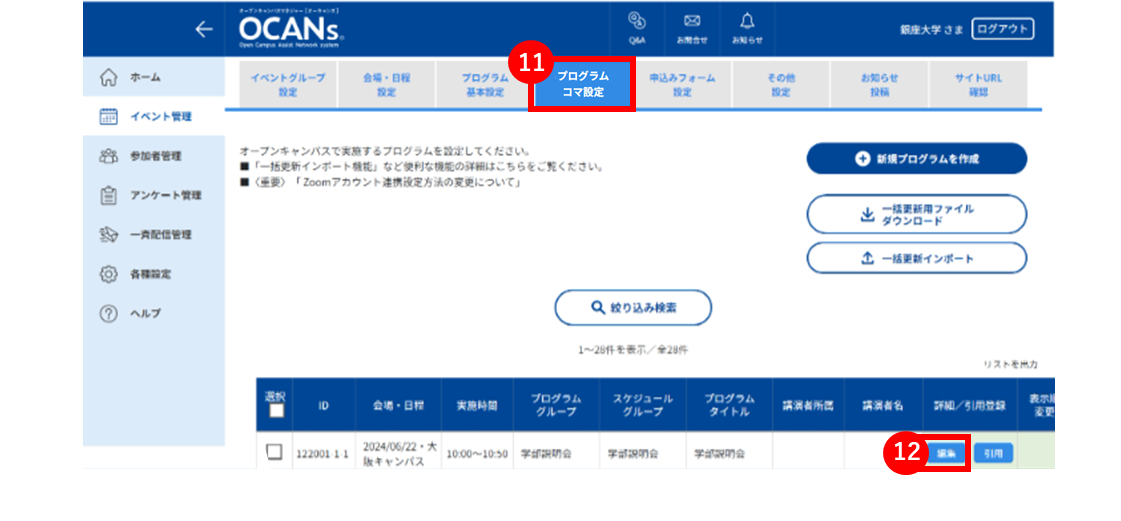Click 新規プログラムを作成 button

[917, 159]
